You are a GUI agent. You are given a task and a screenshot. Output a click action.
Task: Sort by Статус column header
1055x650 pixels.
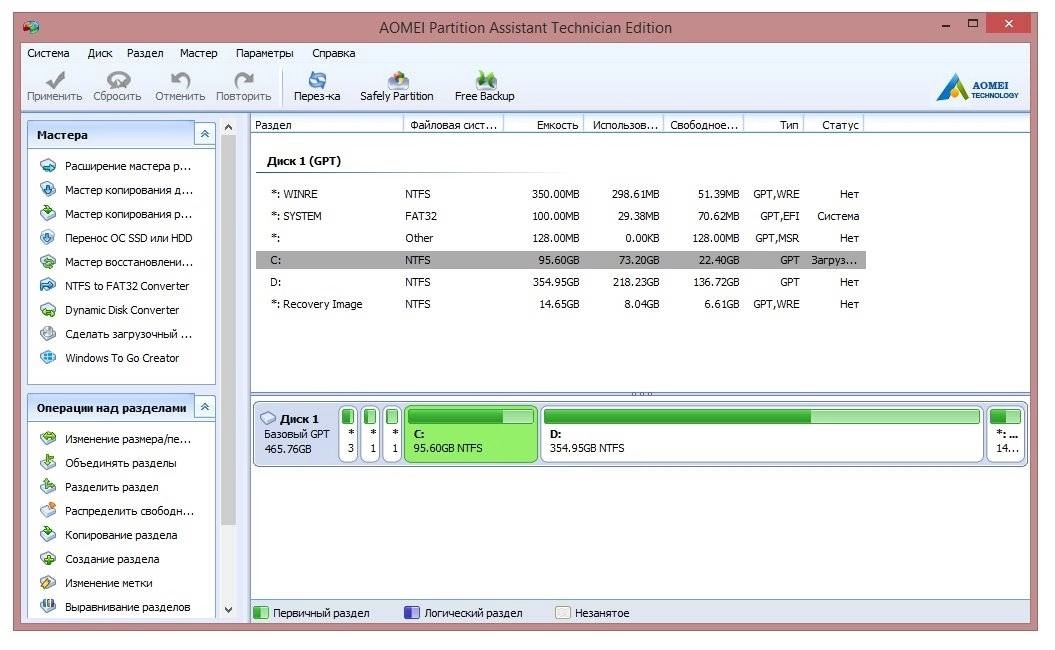(834, 124)
